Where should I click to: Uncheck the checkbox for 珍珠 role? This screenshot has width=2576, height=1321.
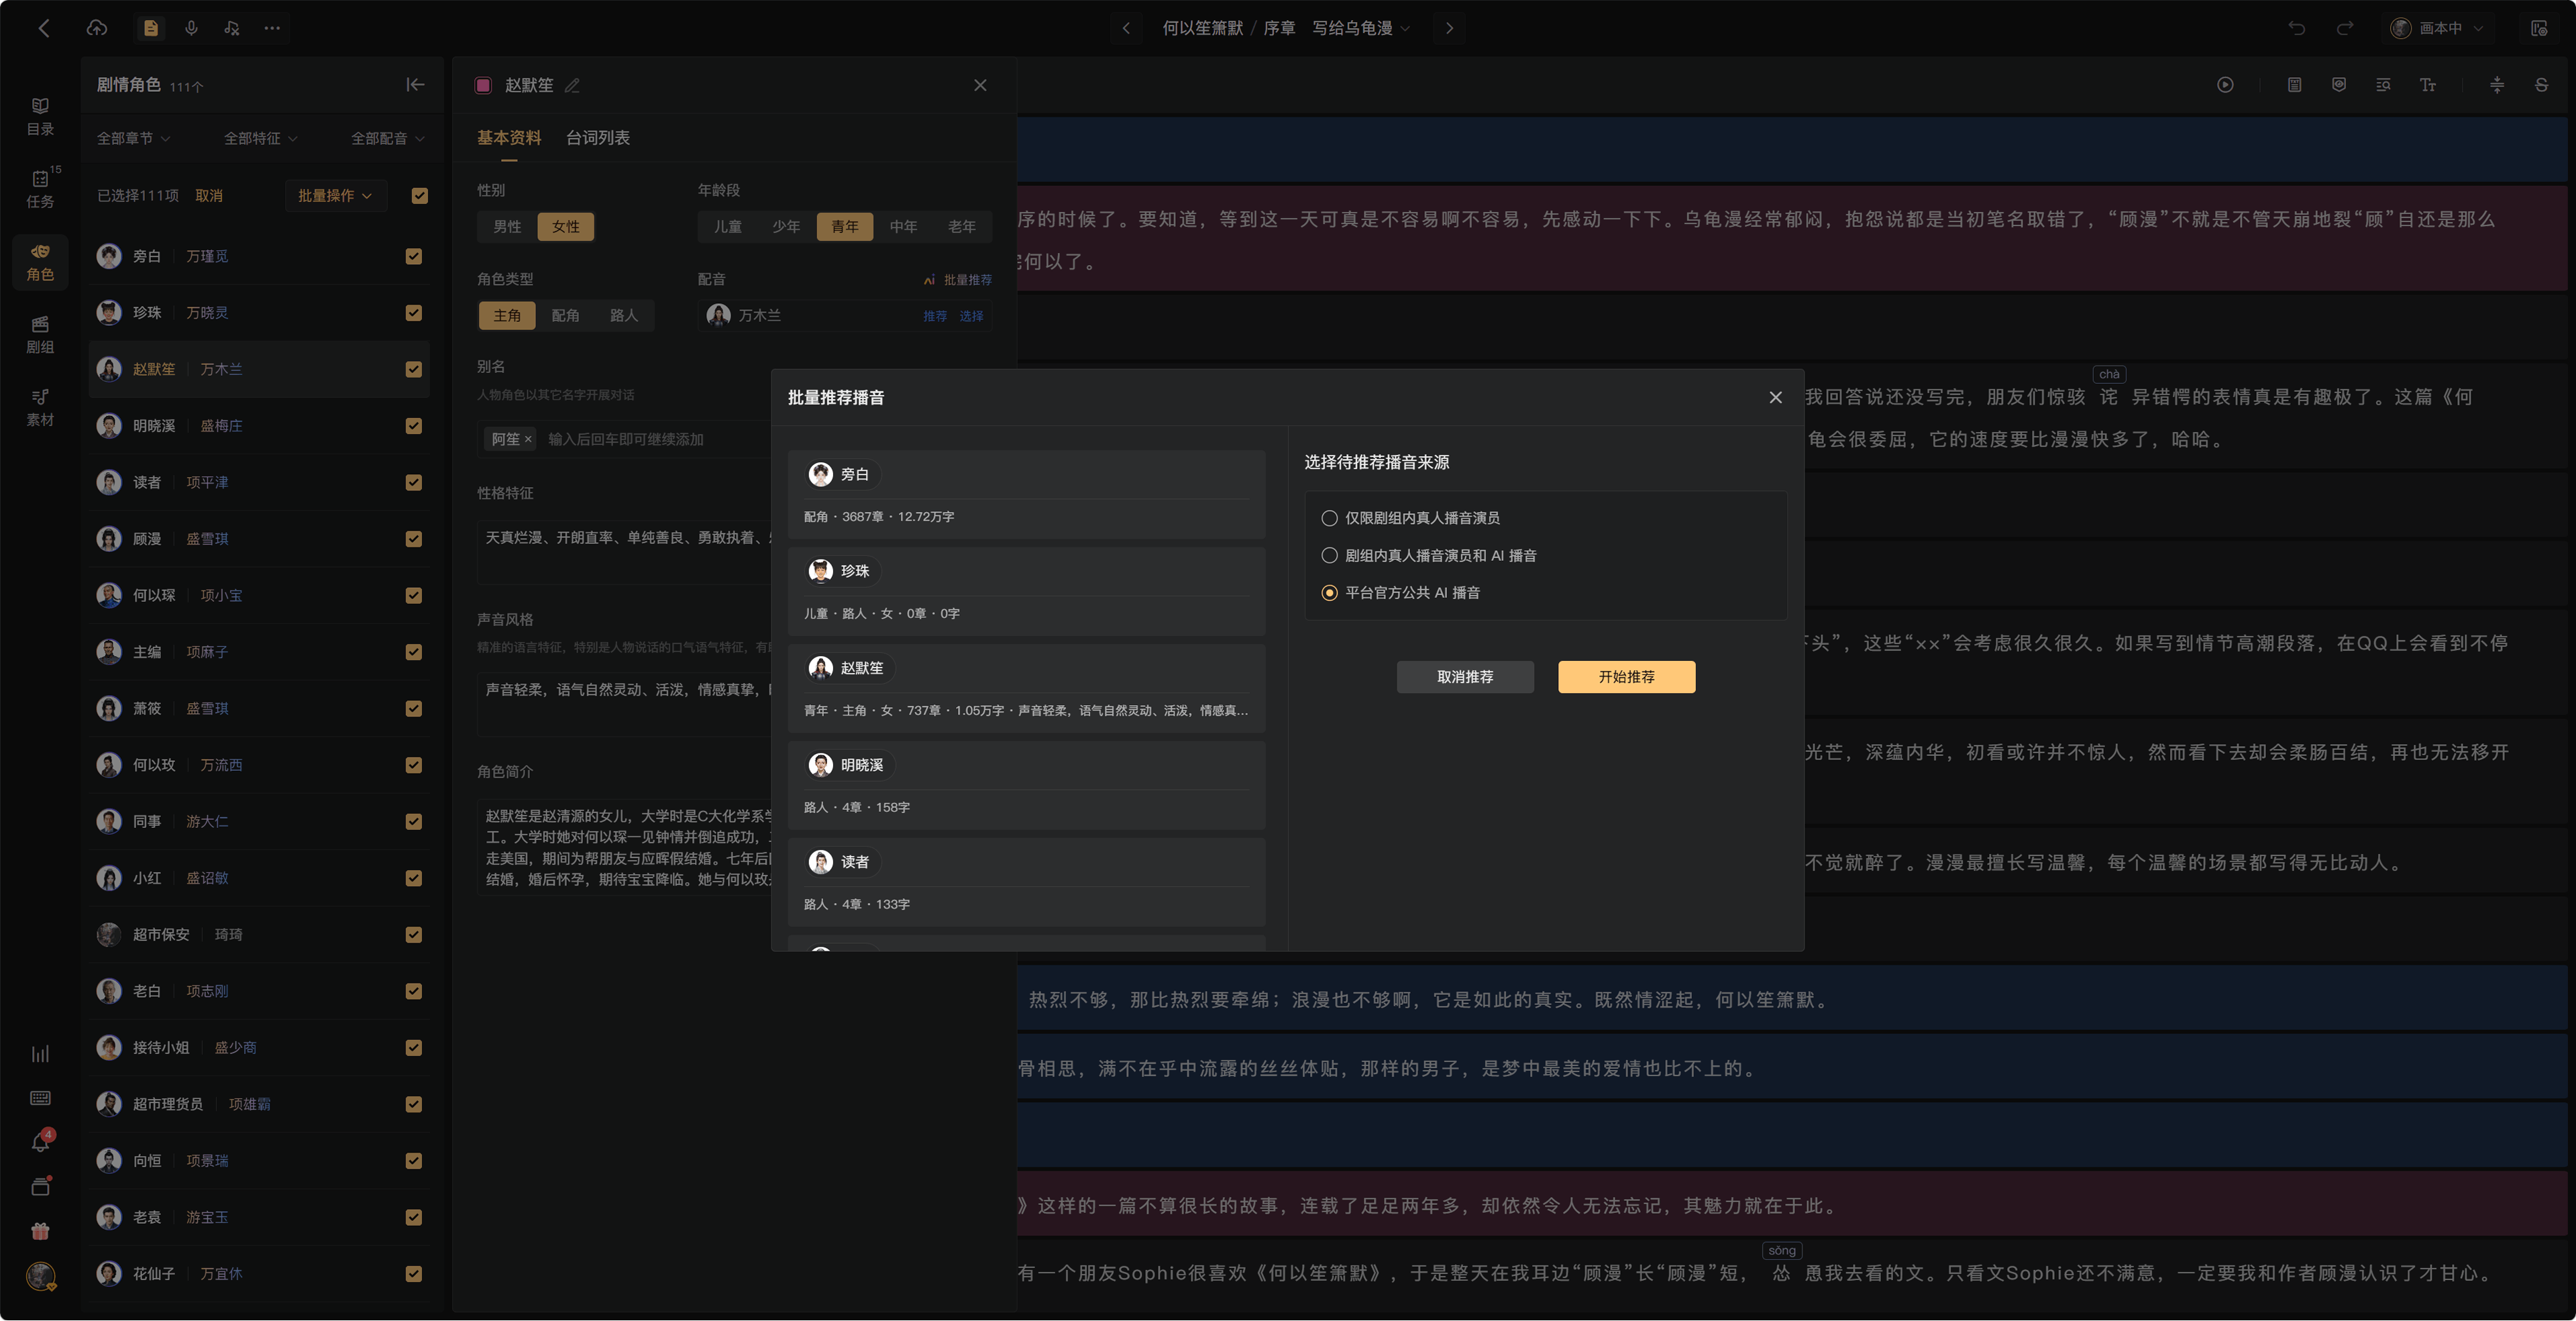[x=414, y=313]
